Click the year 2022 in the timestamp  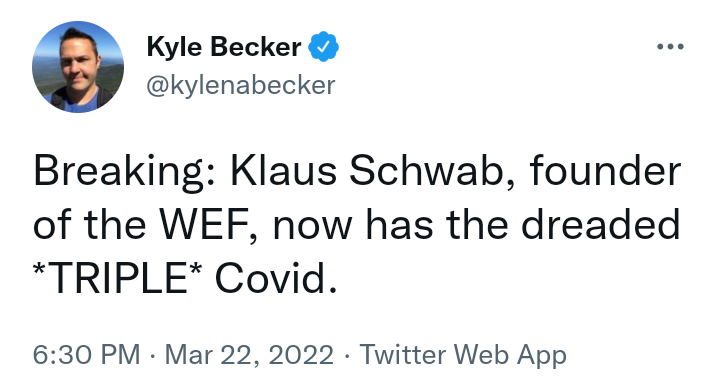[300, 355]
